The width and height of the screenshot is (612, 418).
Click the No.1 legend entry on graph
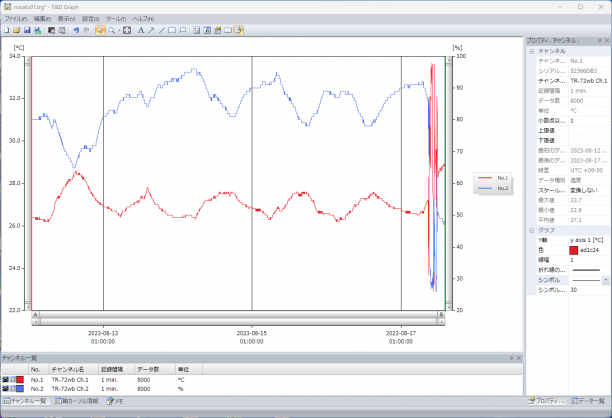click(493, 178)
